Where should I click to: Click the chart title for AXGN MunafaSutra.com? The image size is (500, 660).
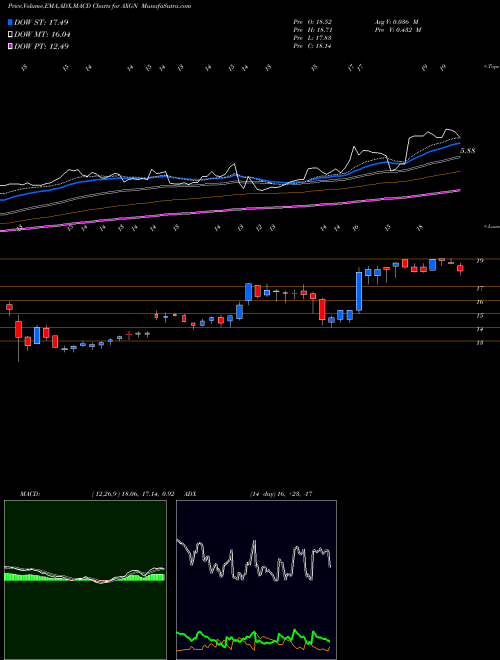[99, 6]
